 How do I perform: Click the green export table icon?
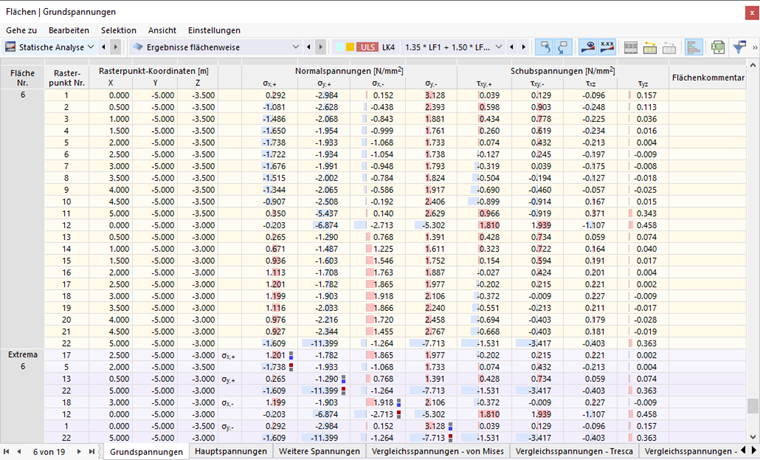tap(717, 47)
